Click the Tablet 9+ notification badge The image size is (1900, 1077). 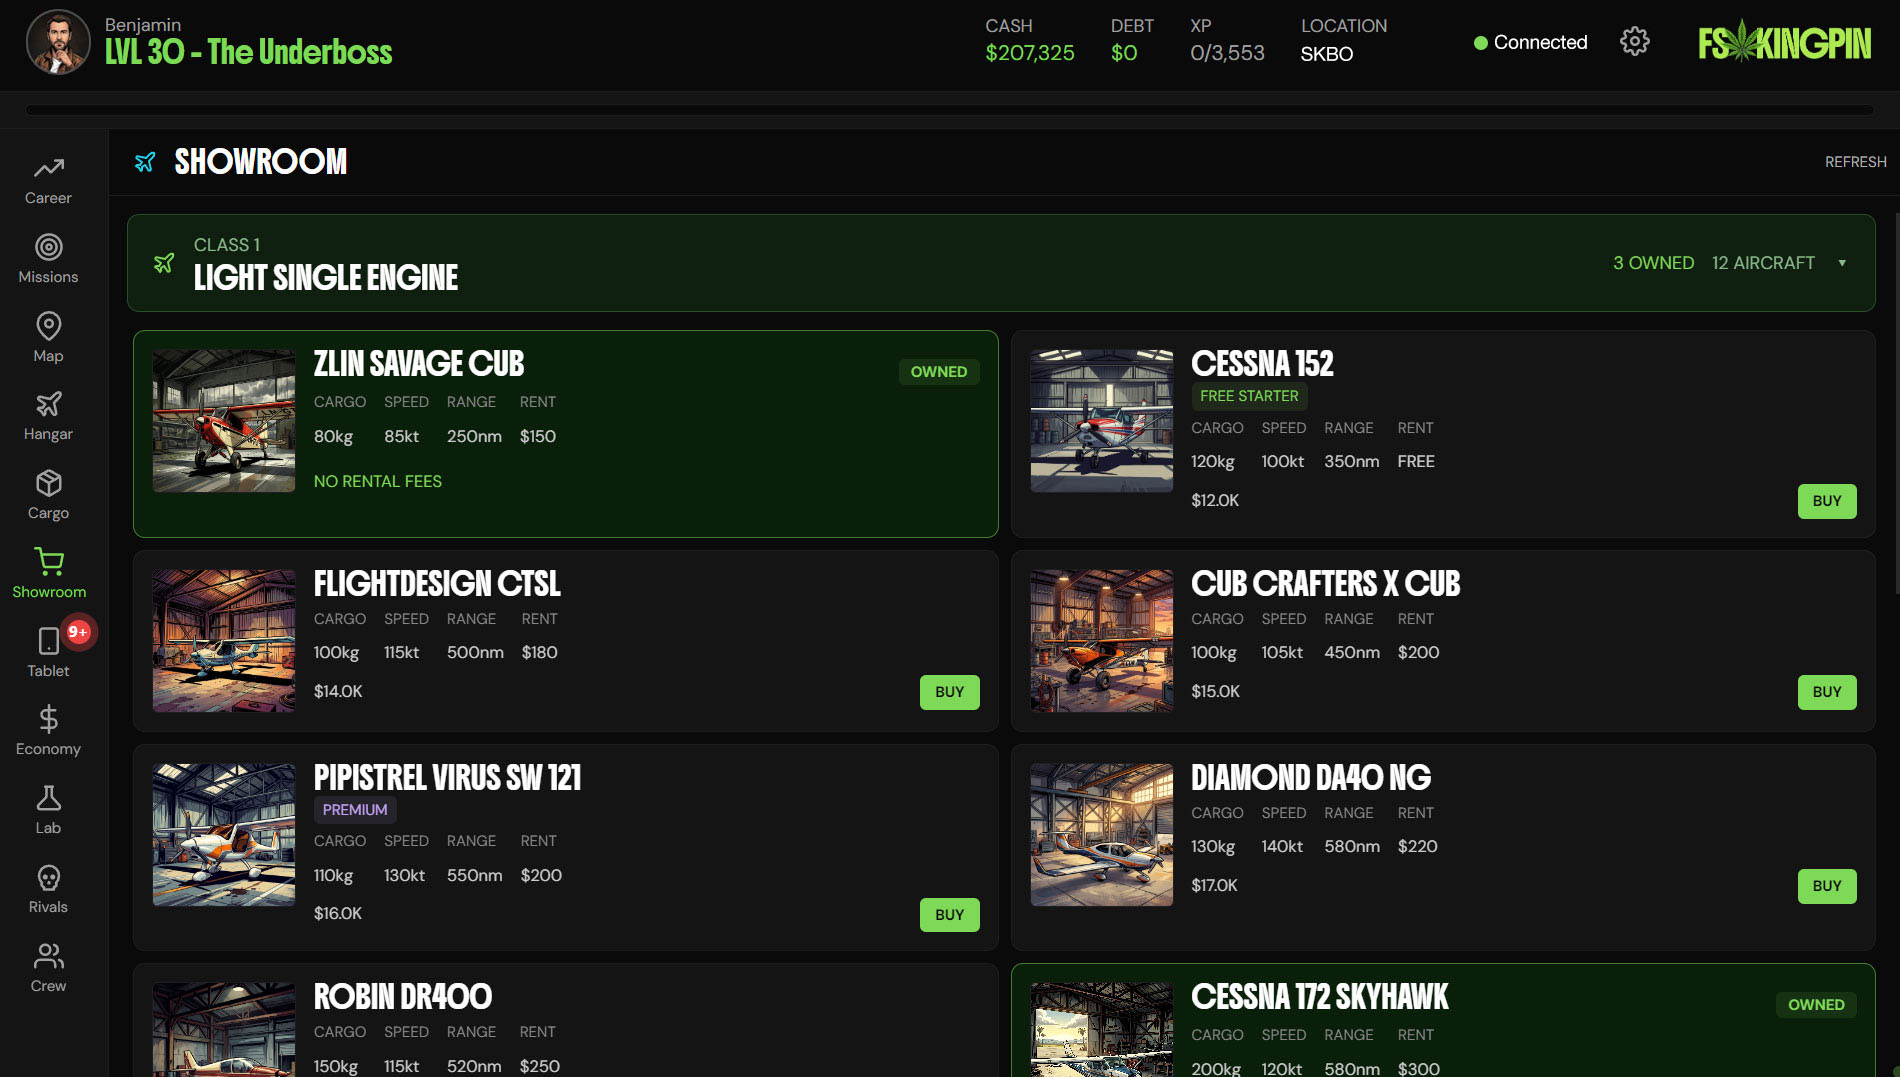(x=78, y=632)
